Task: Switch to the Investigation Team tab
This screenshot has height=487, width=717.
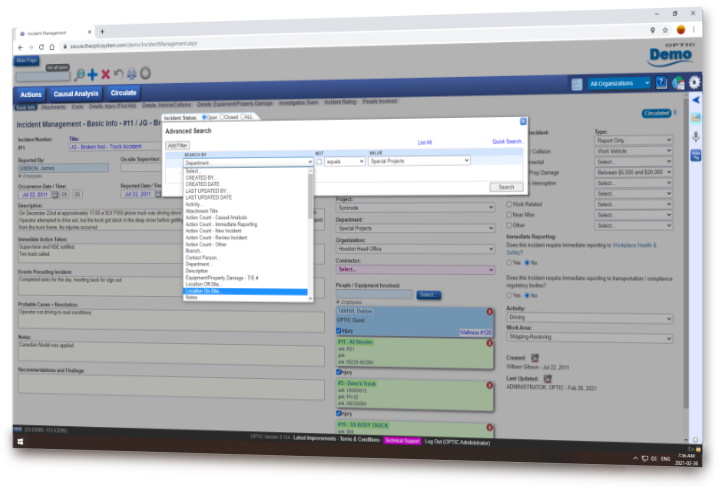Action: (298, 102)
